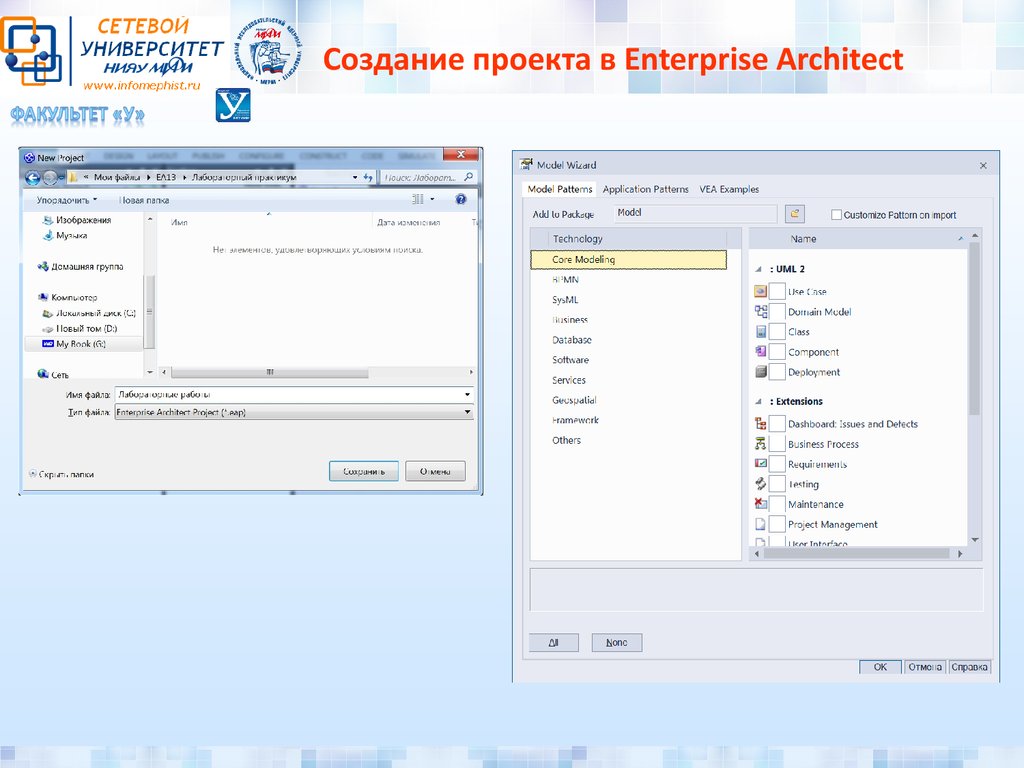
Task: Click the search magnifier in New Project dialog
Action: tap(468, 177)
